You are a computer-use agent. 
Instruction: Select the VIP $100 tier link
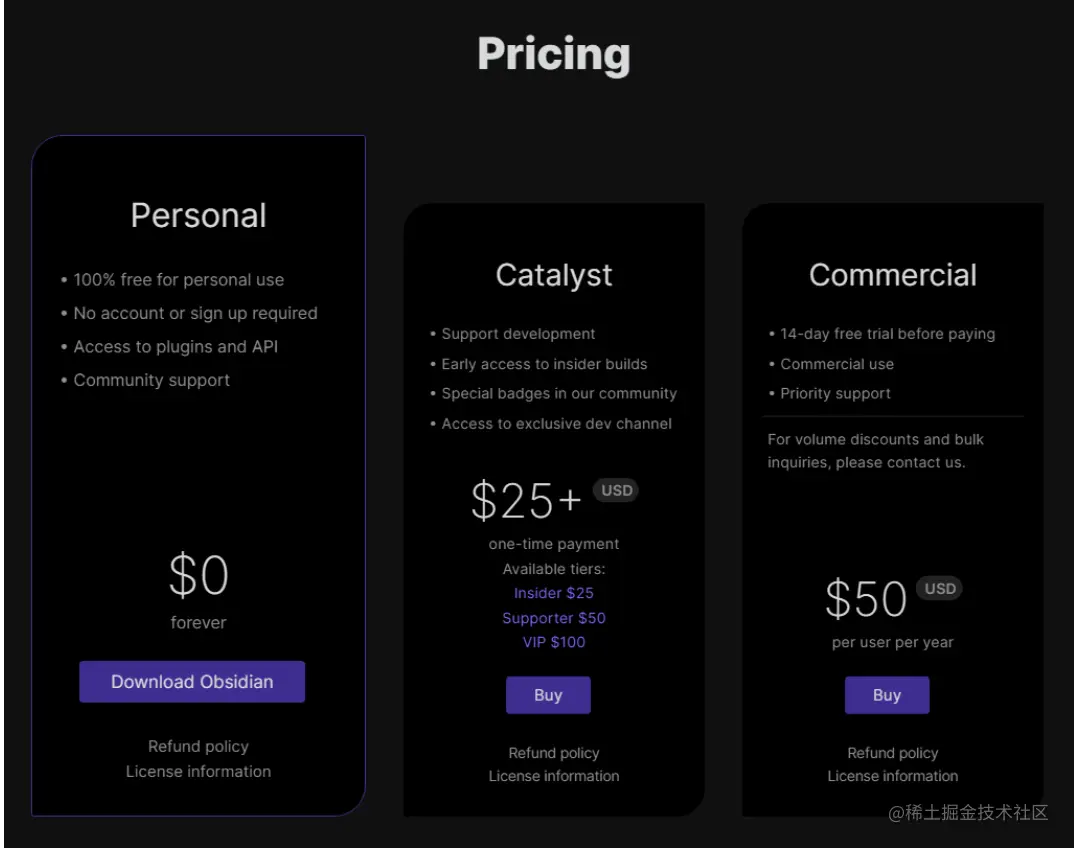click(554, 642)
